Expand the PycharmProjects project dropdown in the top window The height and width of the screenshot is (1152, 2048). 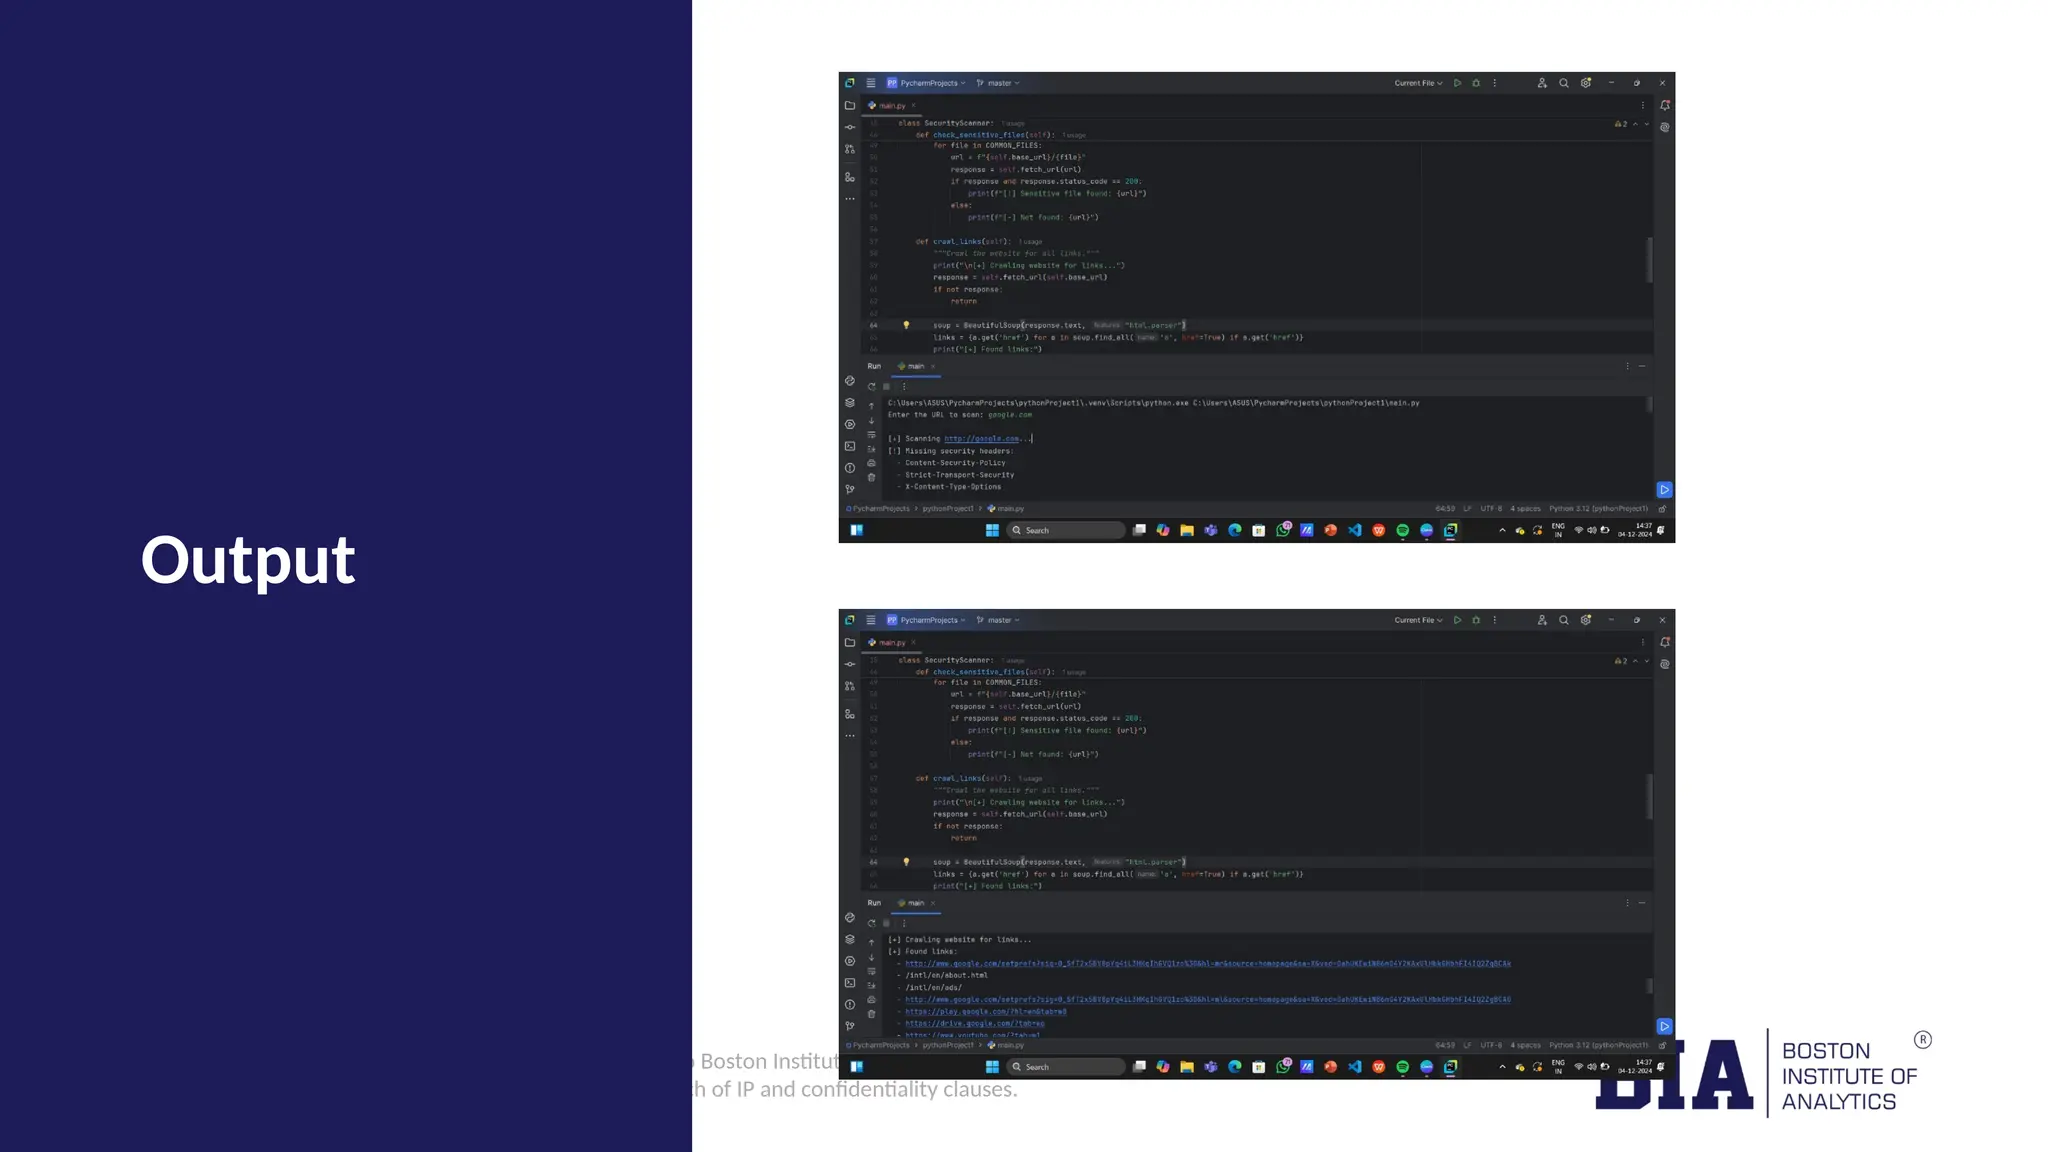click(927, 83)
